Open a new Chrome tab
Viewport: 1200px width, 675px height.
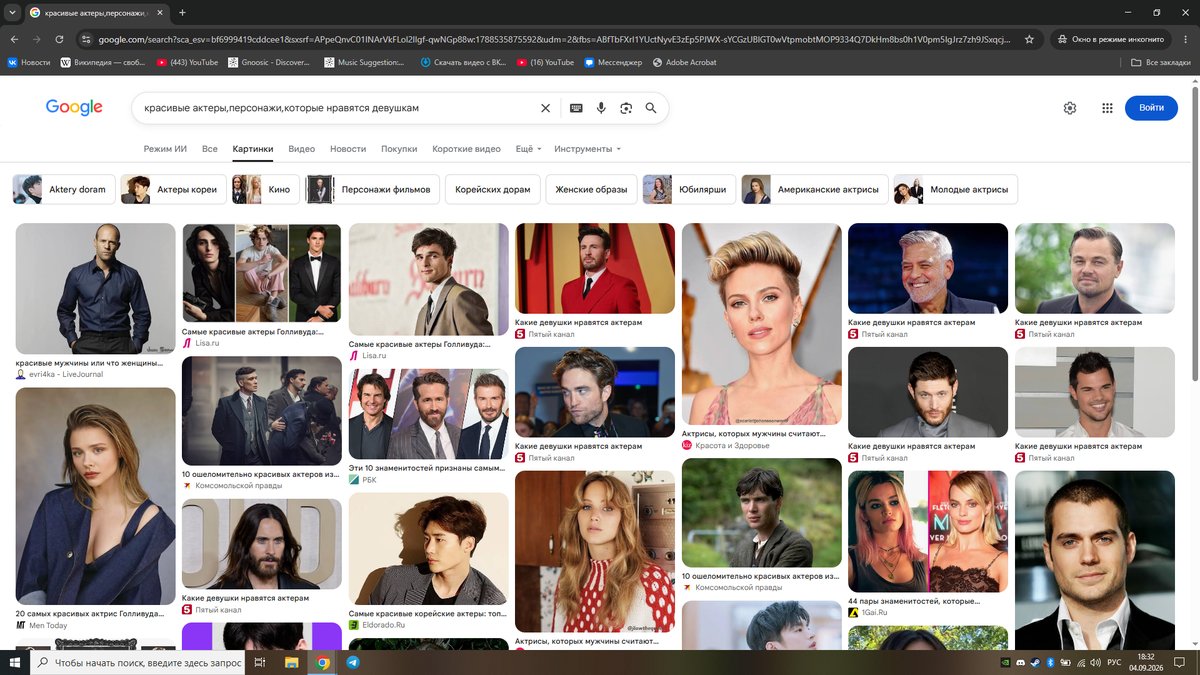tap(182, 13)
